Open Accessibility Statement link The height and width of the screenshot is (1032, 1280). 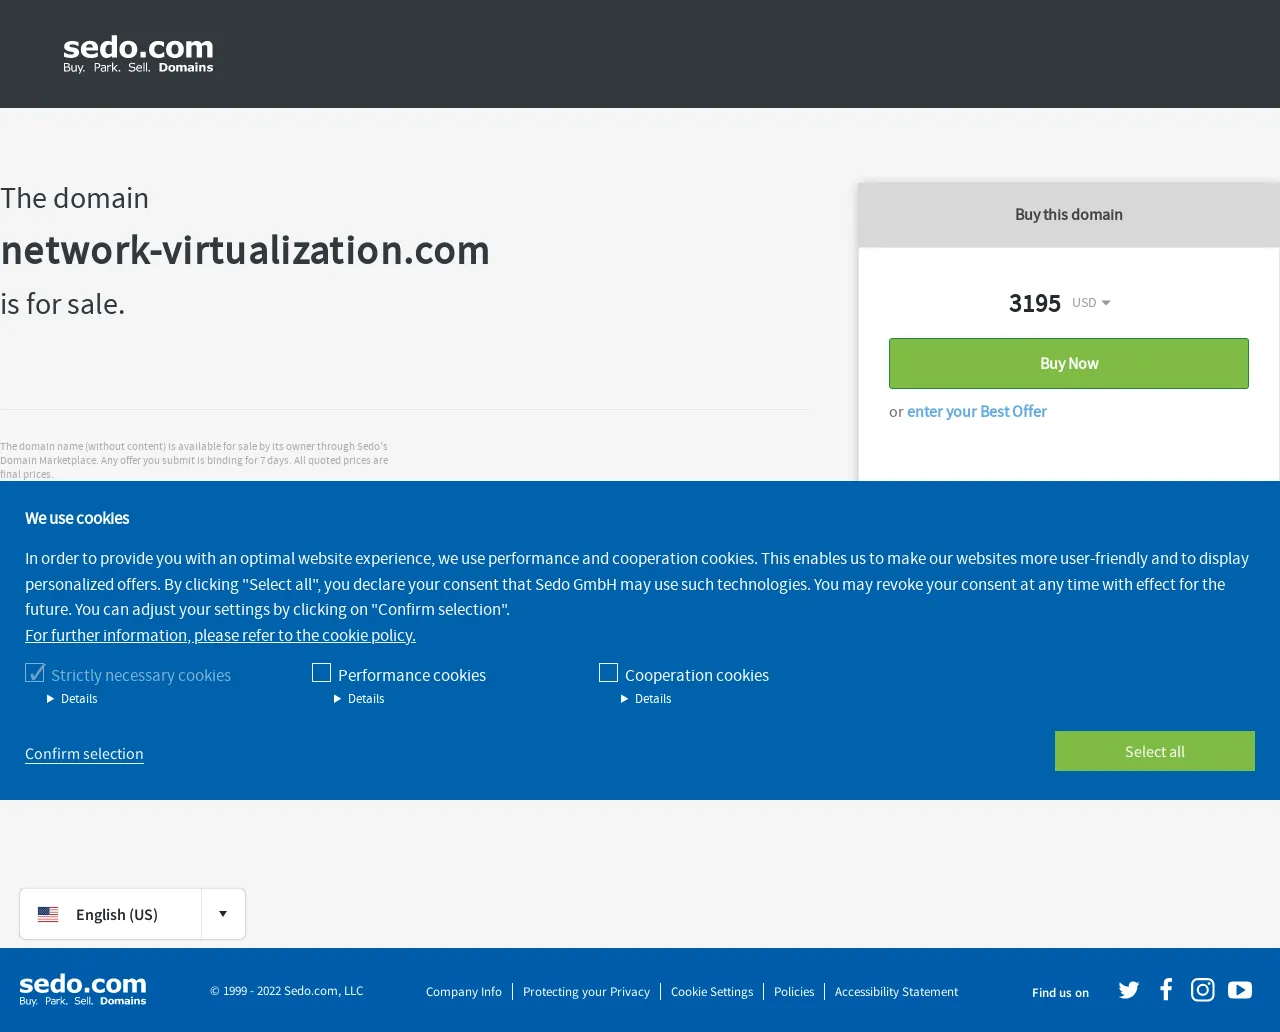tap(896, 992)
